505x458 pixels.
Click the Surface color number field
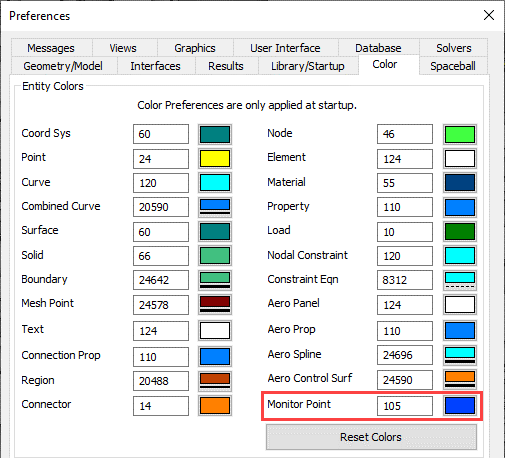click(x=161, y=232)
